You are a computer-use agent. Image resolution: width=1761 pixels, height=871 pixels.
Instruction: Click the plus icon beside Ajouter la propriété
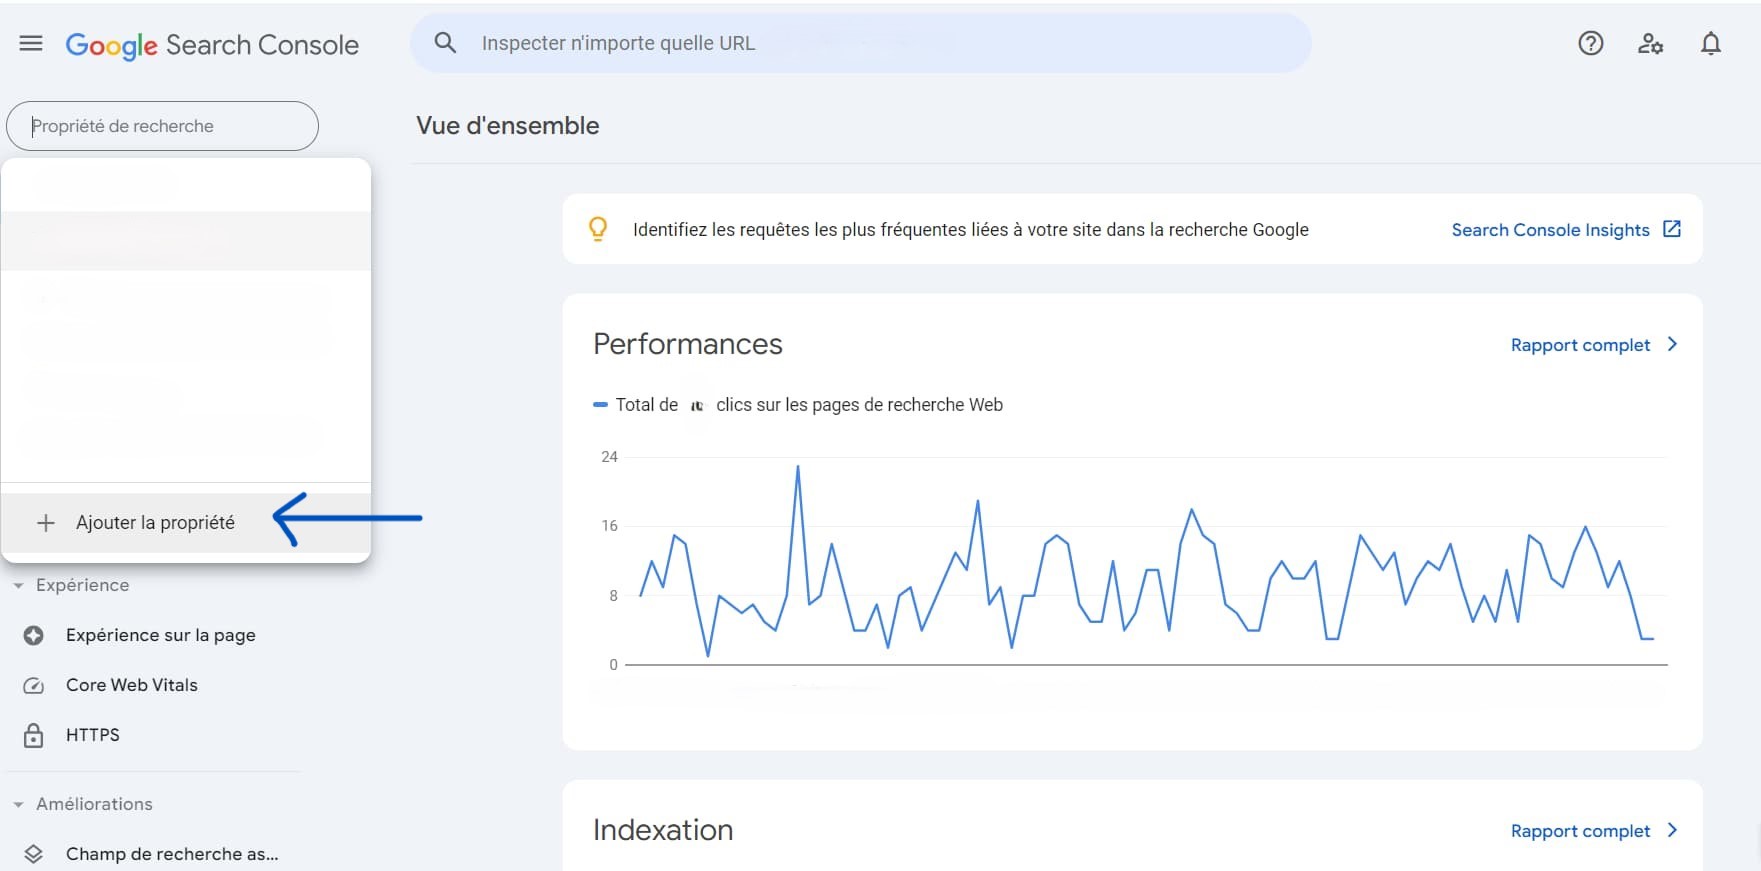tap(45, 522)
